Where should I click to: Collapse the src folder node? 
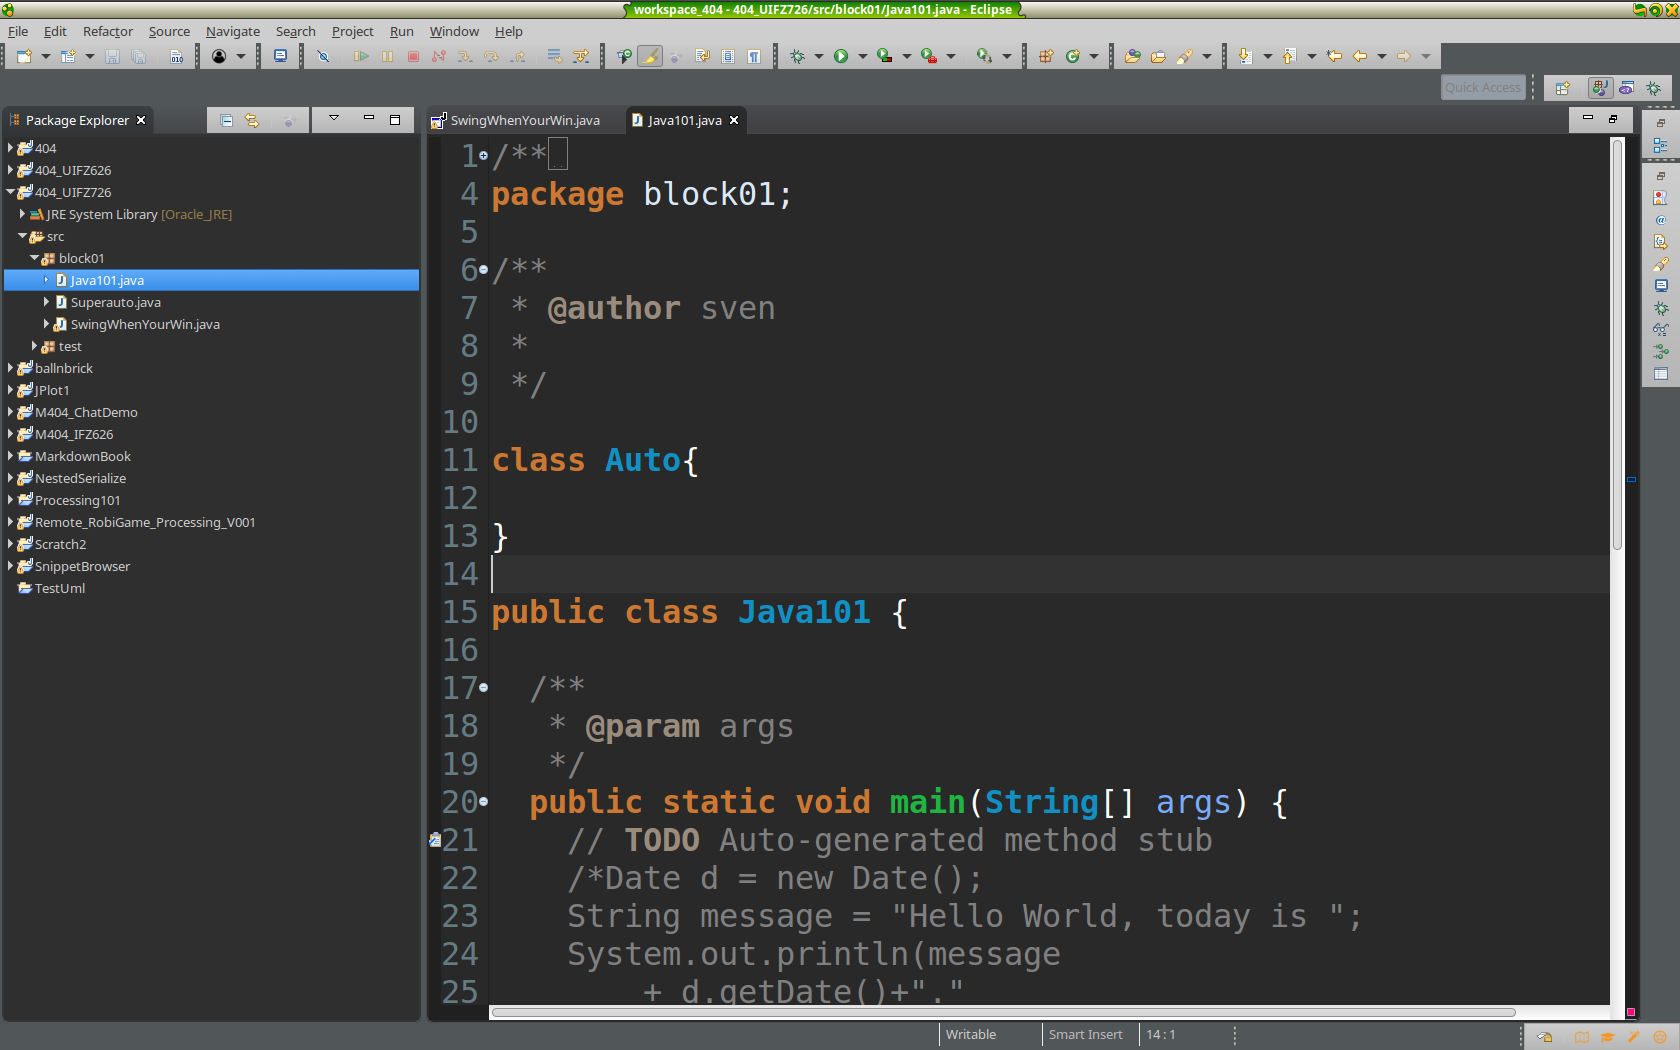click(x=22, y=236)
